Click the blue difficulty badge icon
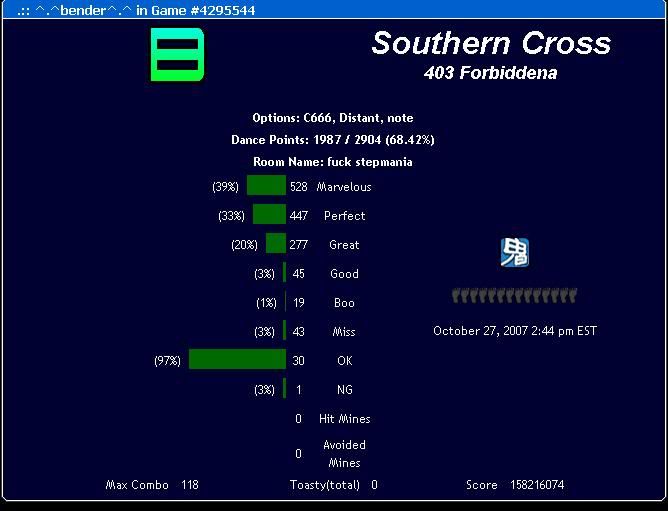 (514, 253)
